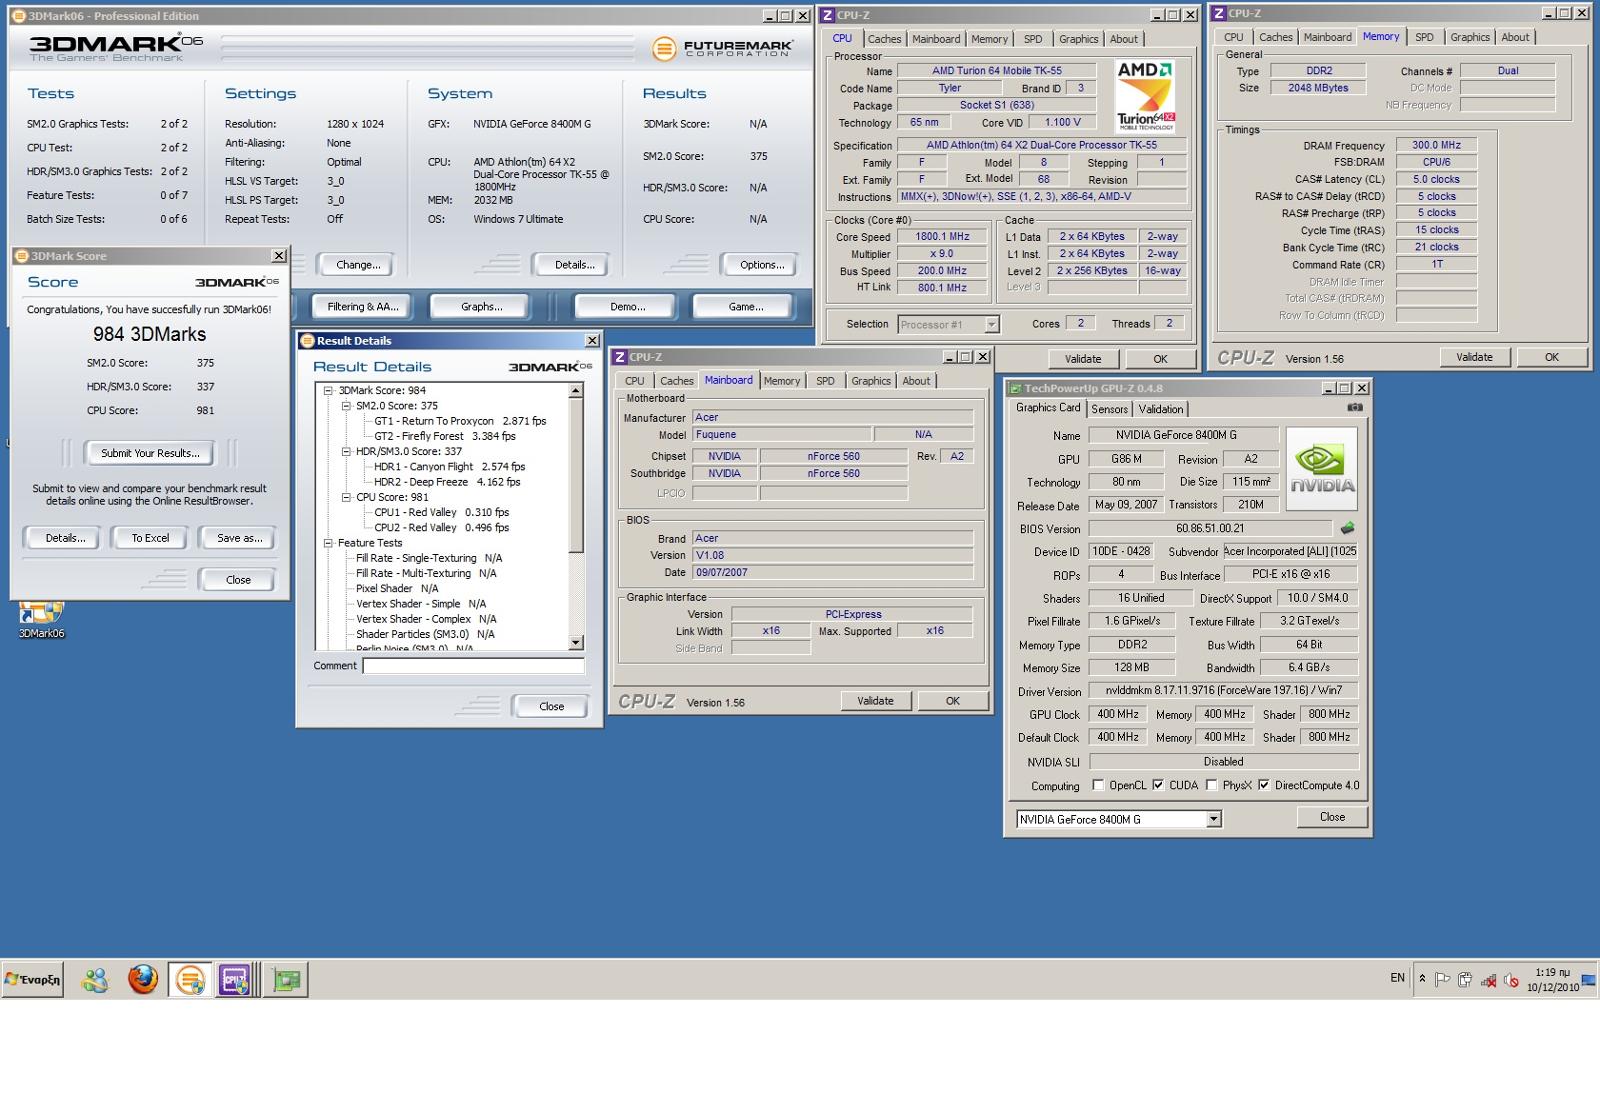Viewport: 1600px width, 1113px height.
Task: Toggle the DirectCompute 4.0 checkbox
Action: point(1264,785)
